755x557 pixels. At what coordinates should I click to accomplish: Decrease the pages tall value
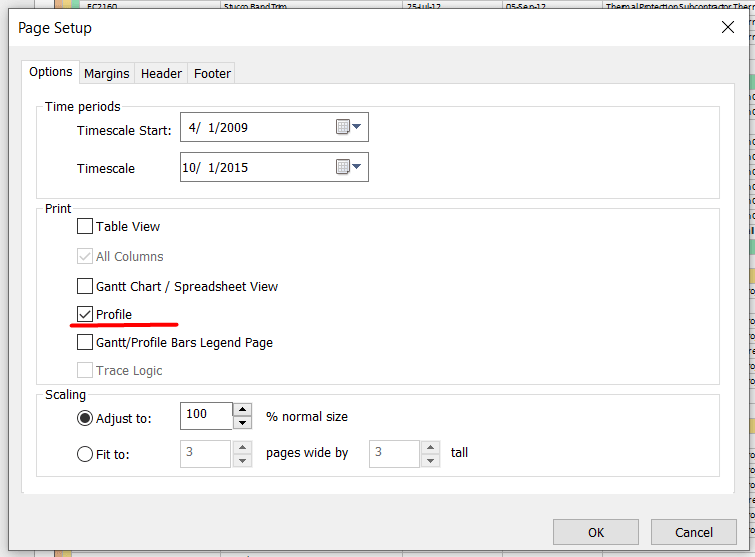430,461
